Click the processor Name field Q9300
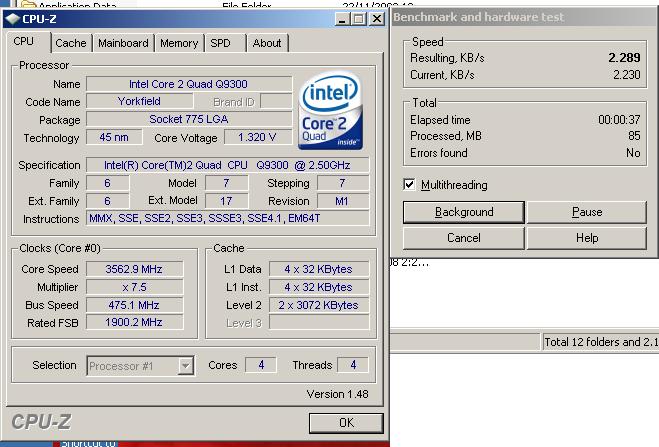 (189, 84)
